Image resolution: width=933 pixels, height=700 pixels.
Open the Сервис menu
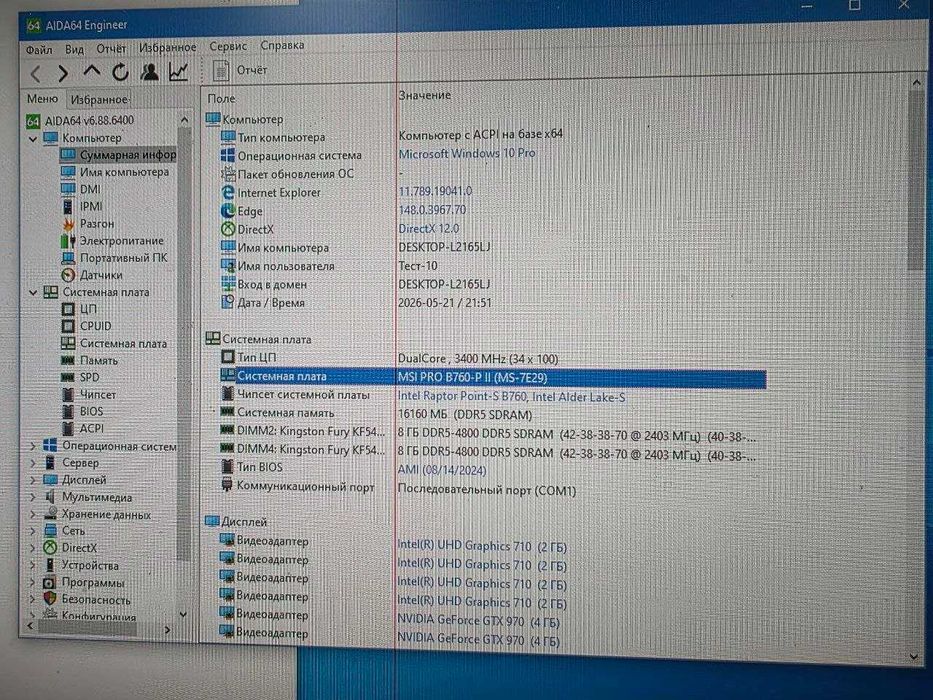228,46
